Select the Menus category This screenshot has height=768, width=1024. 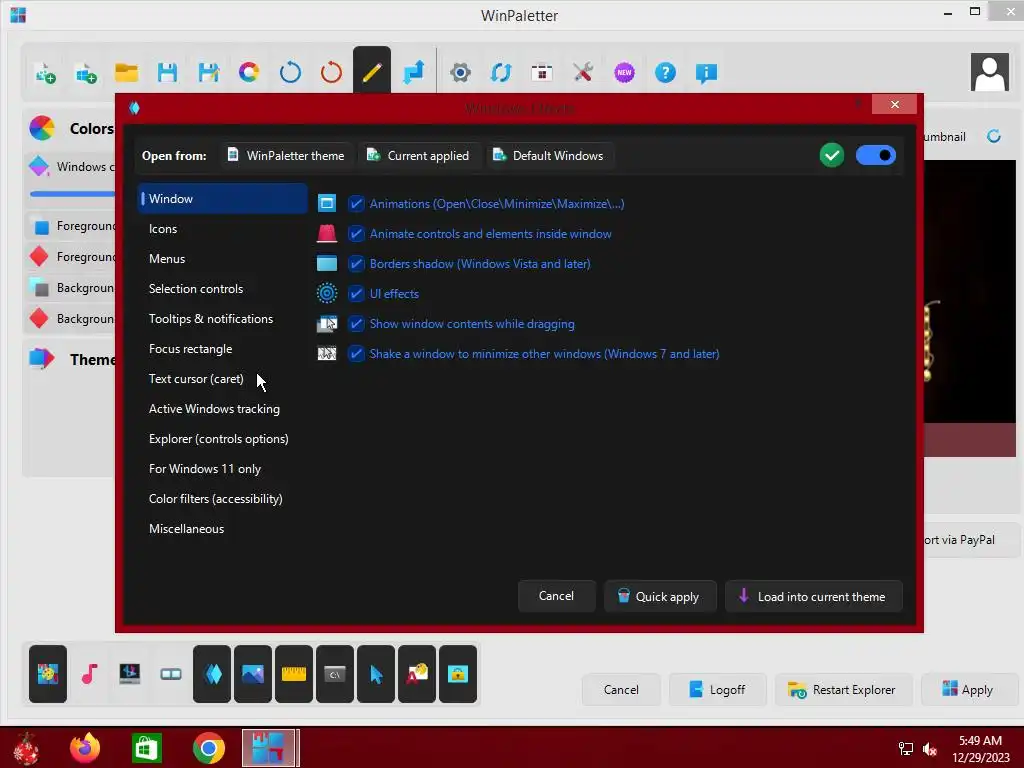click(x=223, y=259)
